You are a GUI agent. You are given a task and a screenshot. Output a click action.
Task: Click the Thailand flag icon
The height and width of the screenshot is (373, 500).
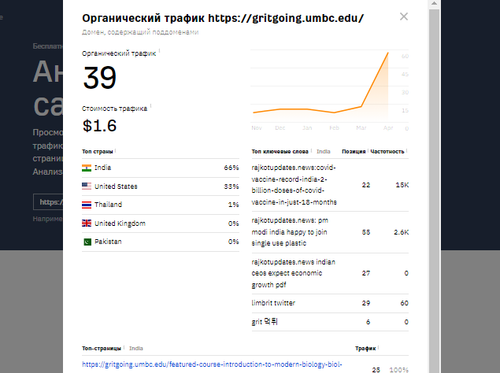point(86,205)
